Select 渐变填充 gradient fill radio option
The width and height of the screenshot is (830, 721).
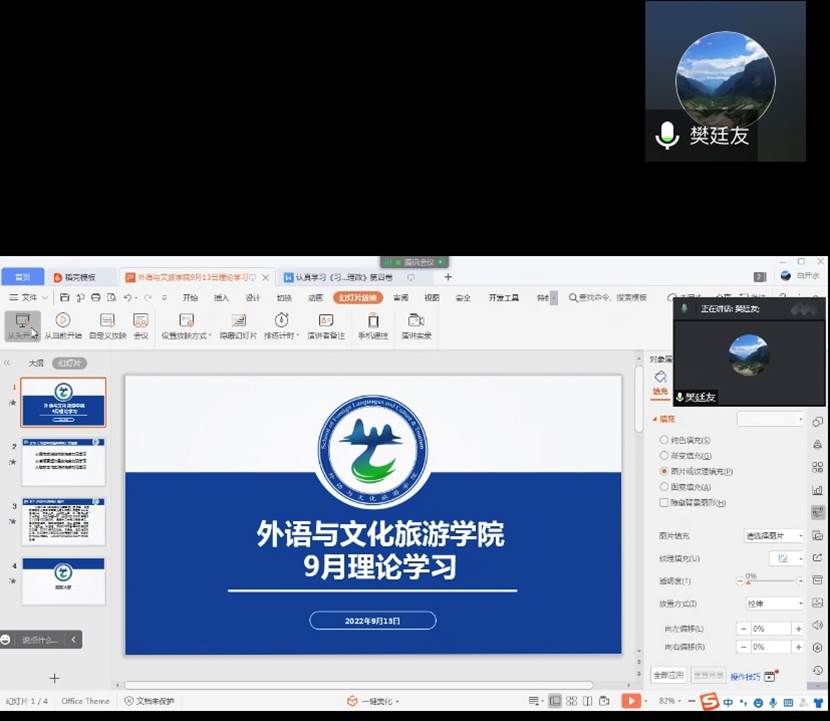click(665, 455)
